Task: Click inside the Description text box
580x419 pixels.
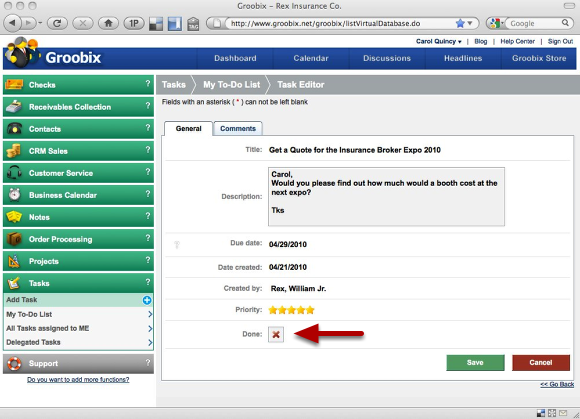Action: (386, 196)
